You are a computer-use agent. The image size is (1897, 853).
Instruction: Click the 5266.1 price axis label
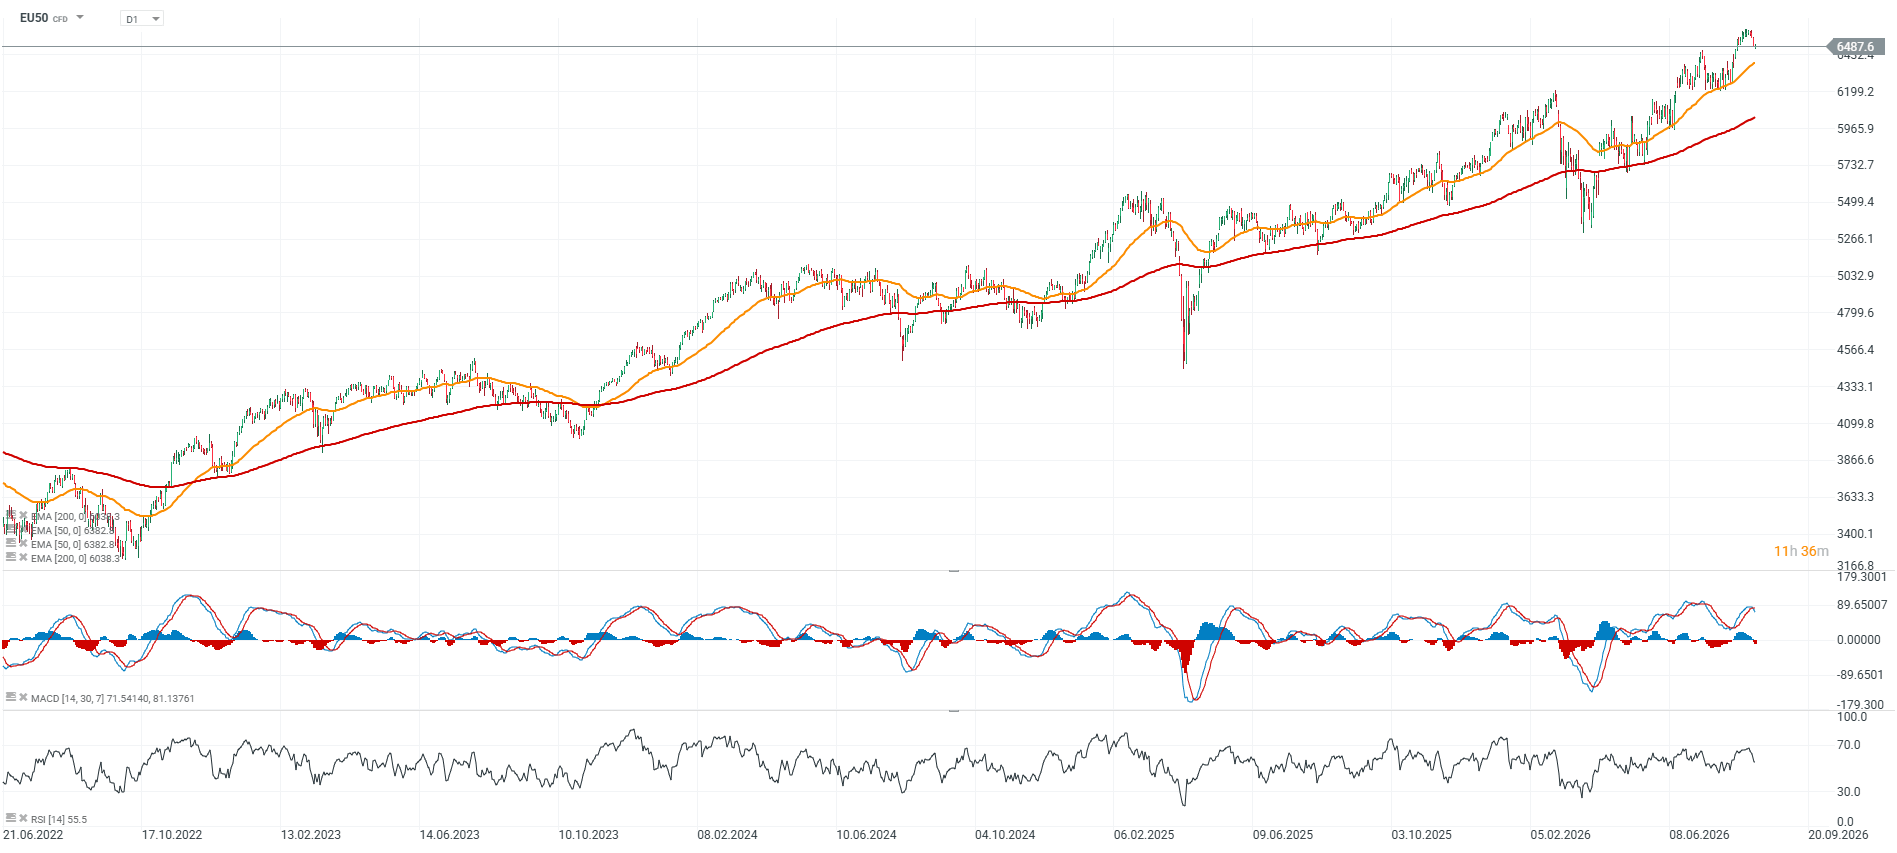click(x=1856, y=239)
